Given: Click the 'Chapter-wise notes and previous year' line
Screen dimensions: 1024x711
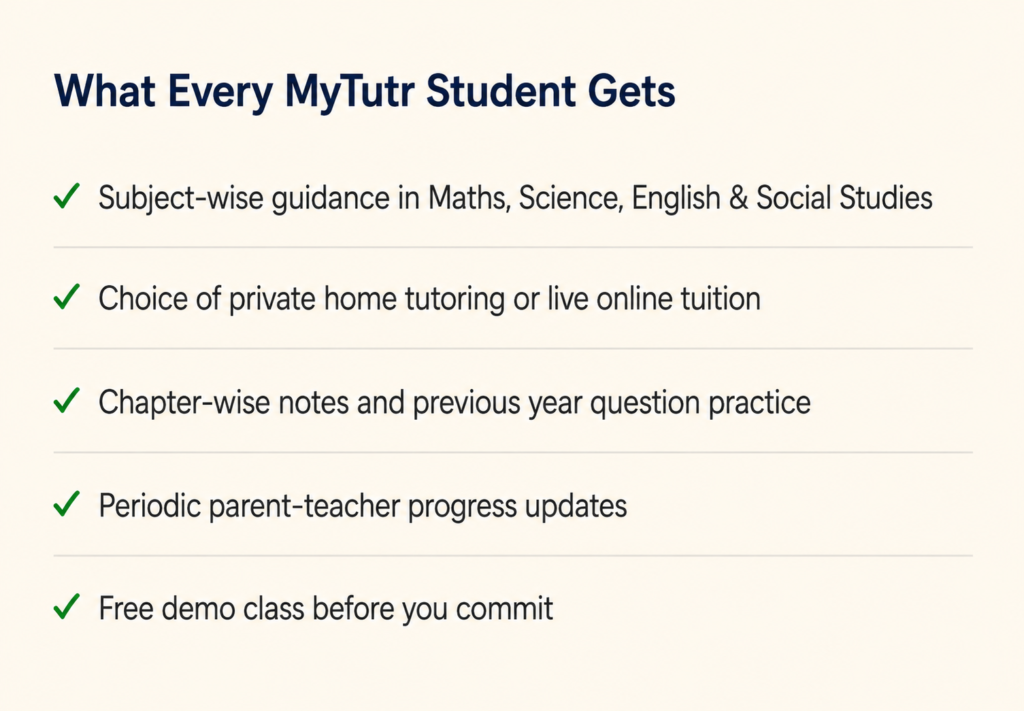Looking at the screenshot, I should pyautogui.click(x=454, y=402).
